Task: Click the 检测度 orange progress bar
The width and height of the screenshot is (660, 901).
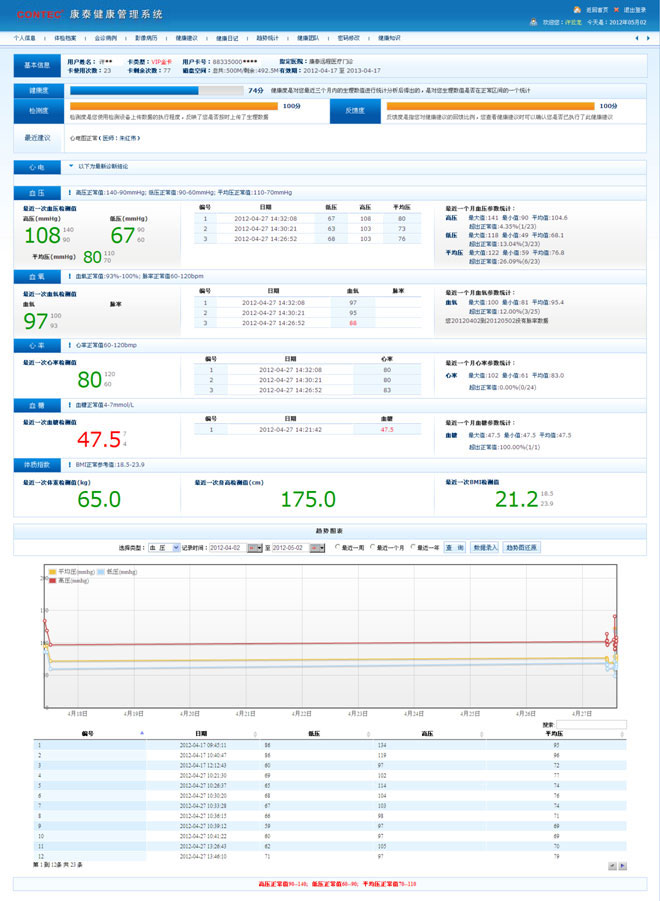Action: 173,106
